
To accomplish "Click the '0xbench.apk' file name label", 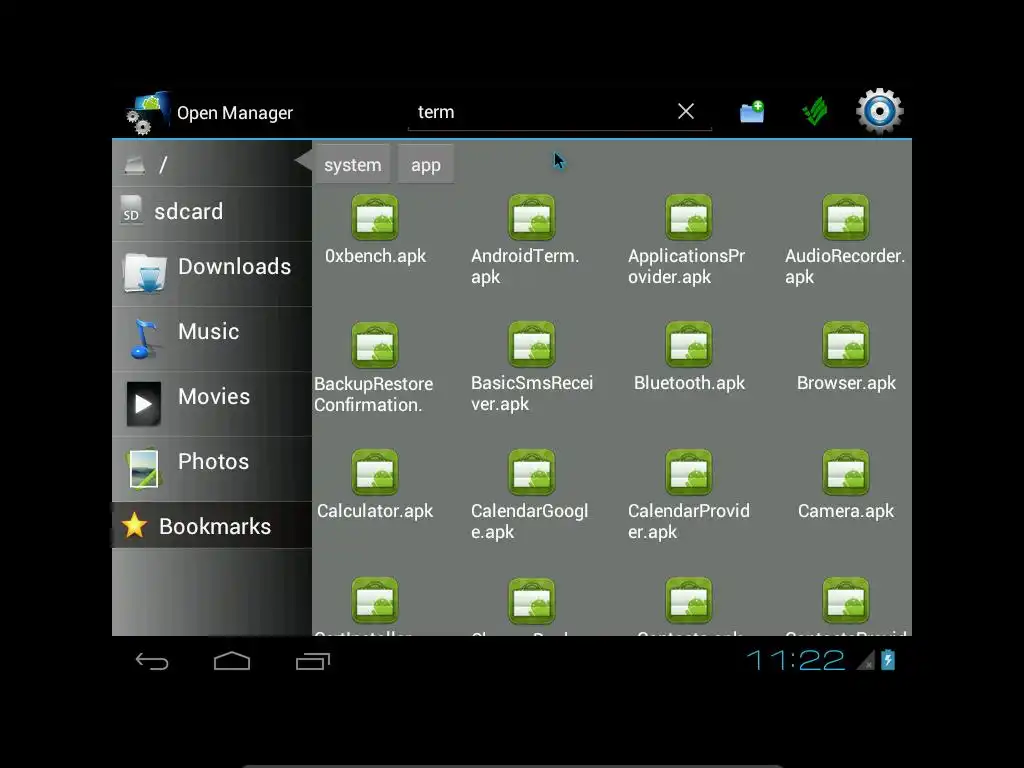I will click(376, 255).
